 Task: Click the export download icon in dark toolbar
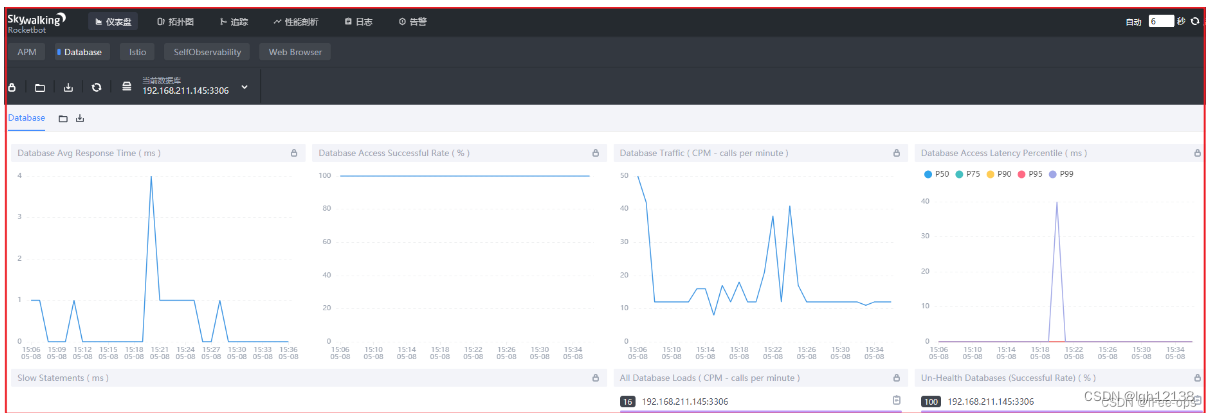click(x=68, y=87)
